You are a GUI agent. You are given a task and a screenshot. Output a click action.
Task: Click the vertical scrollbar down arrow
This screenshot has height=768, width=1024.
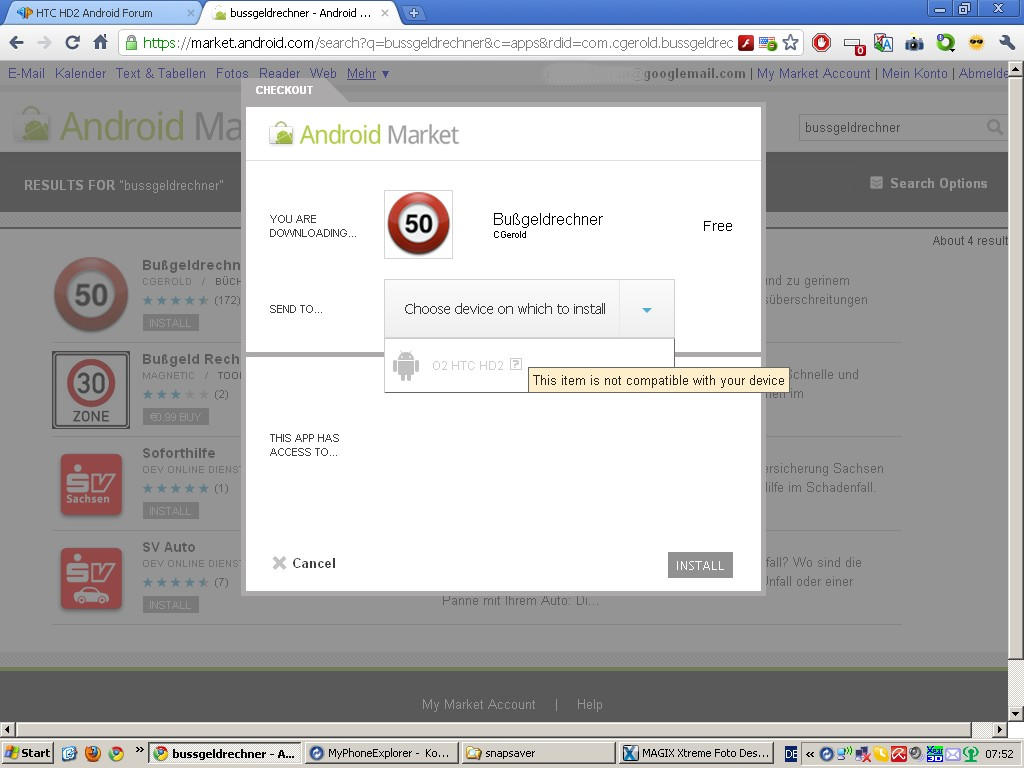1015,713
